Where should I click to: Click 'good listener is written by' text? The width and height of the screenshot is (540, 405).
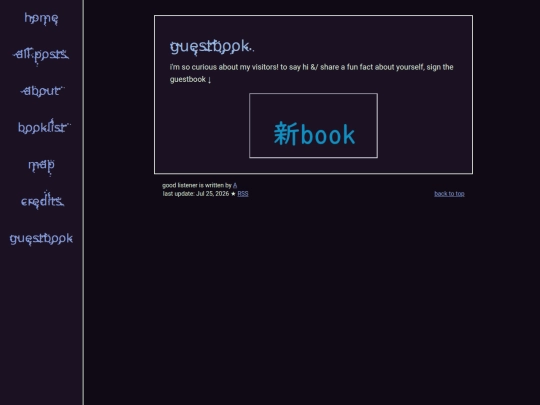tap(197, 185)
